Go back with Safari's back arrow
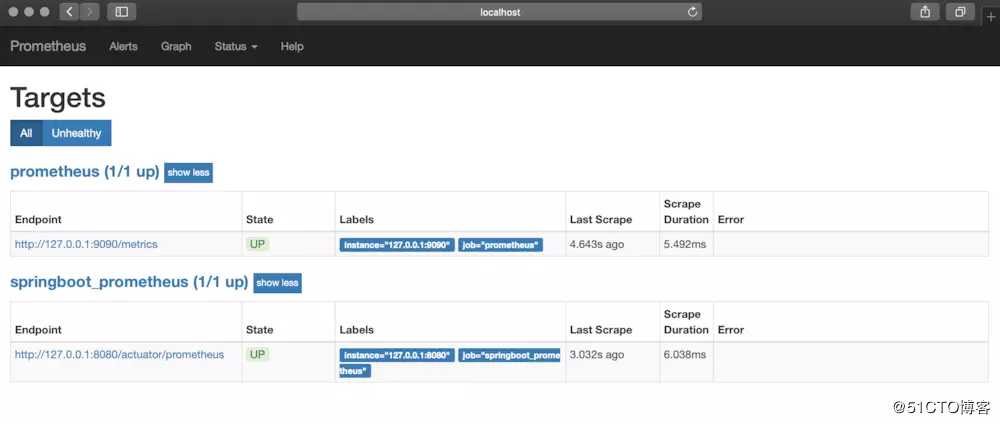The image size is (1000, 424). pos(70,11)
